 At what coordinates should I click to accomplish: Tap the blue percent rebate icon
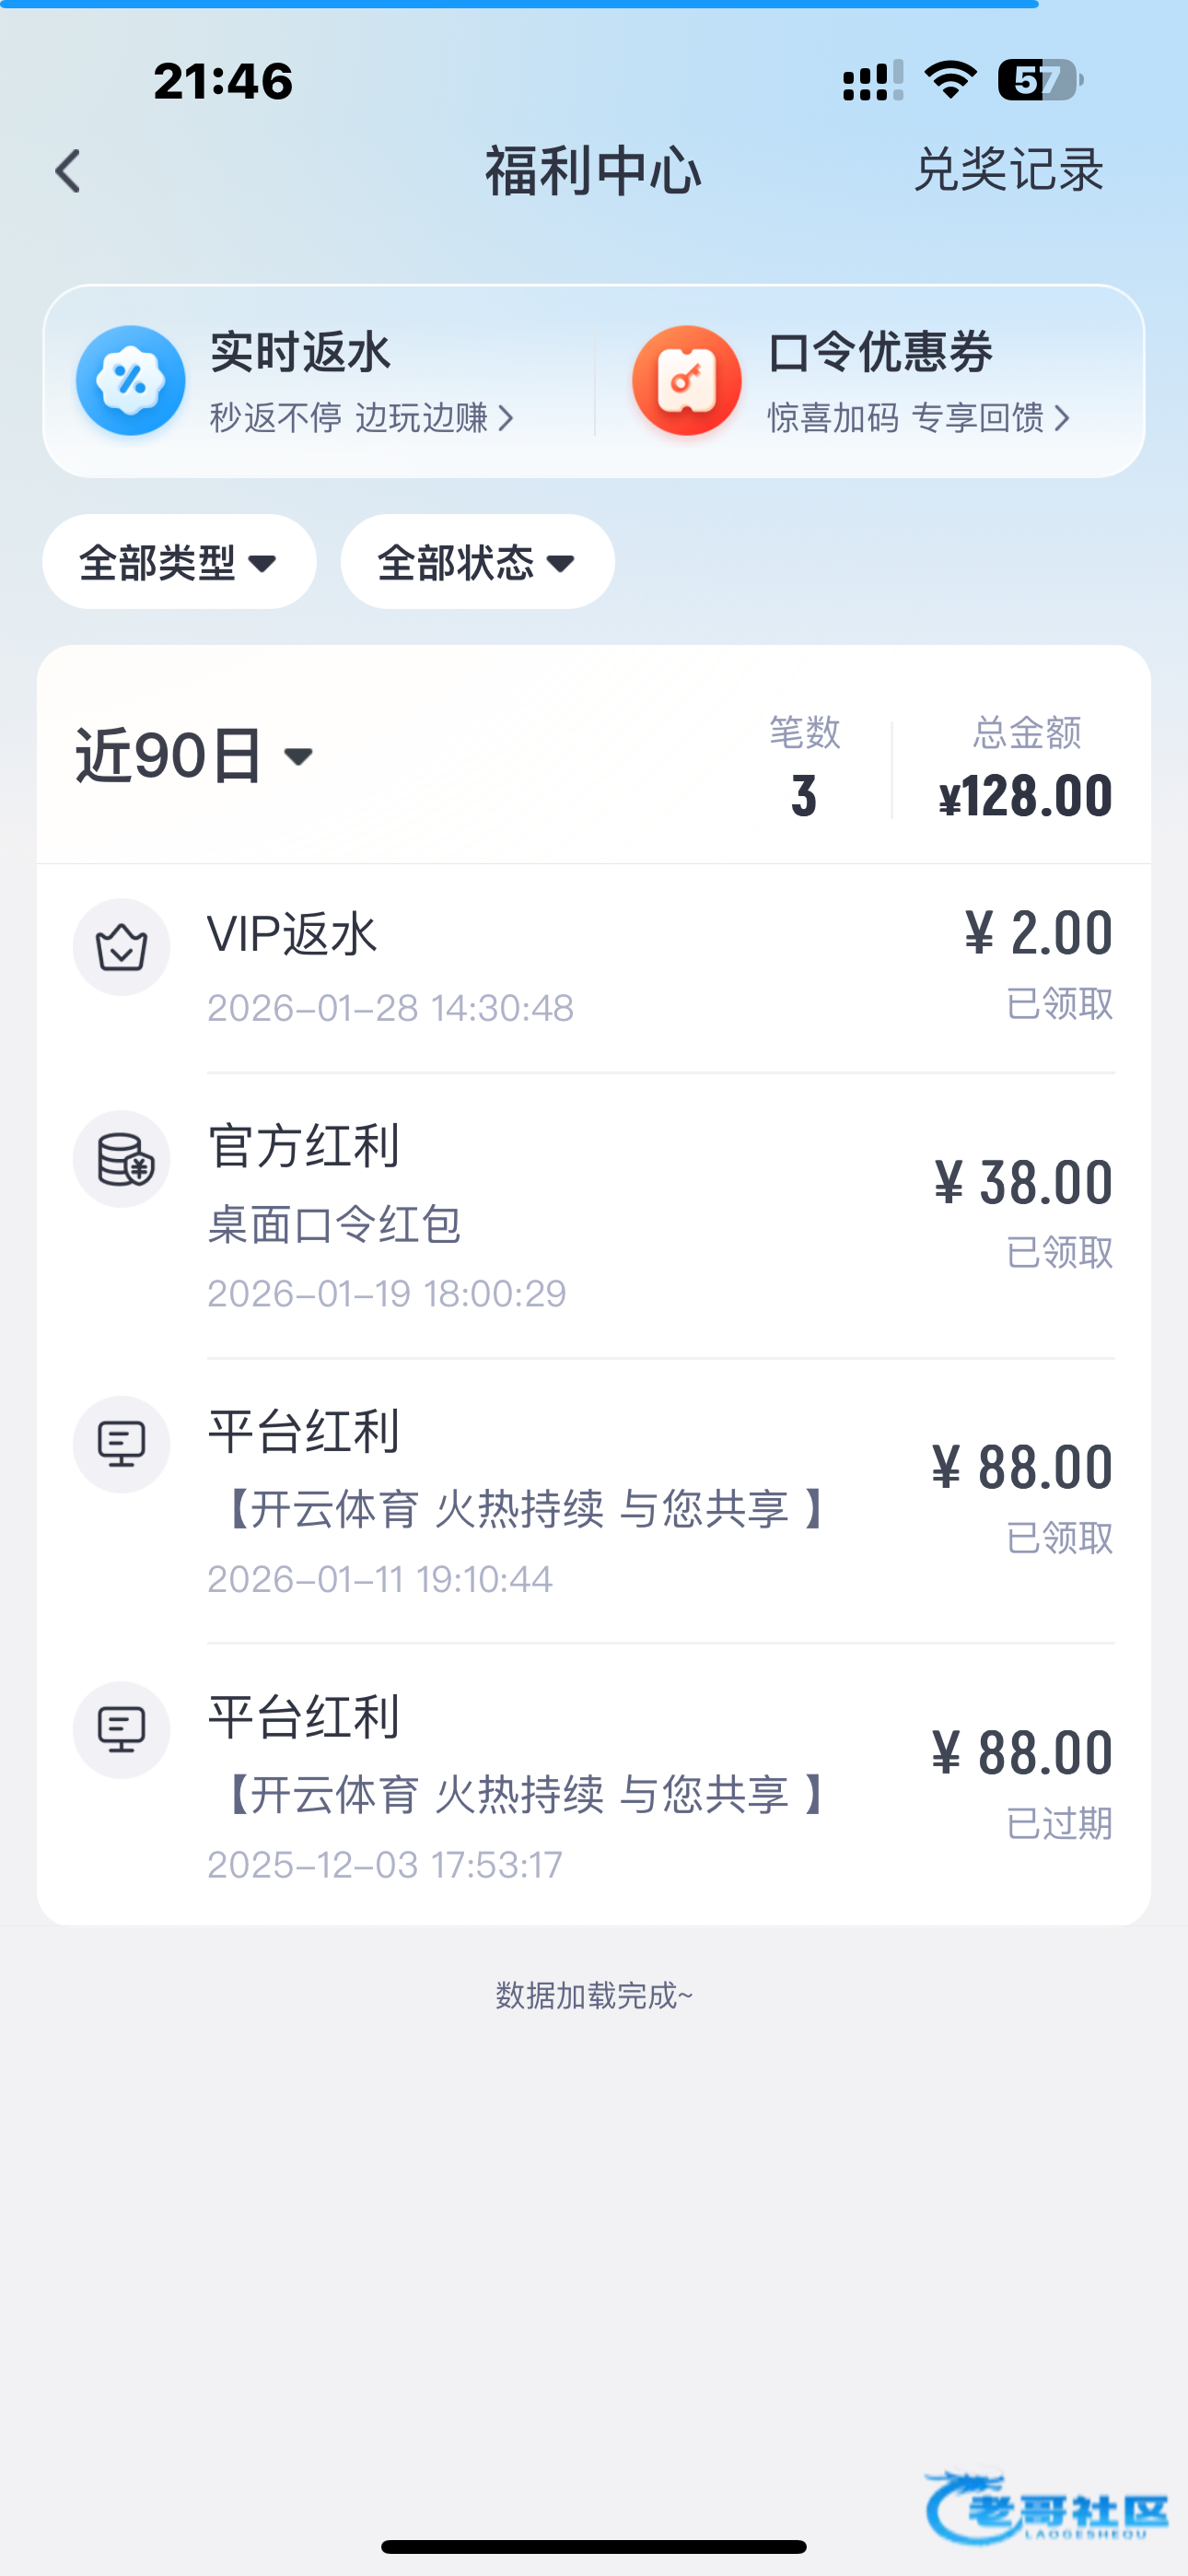130,381
